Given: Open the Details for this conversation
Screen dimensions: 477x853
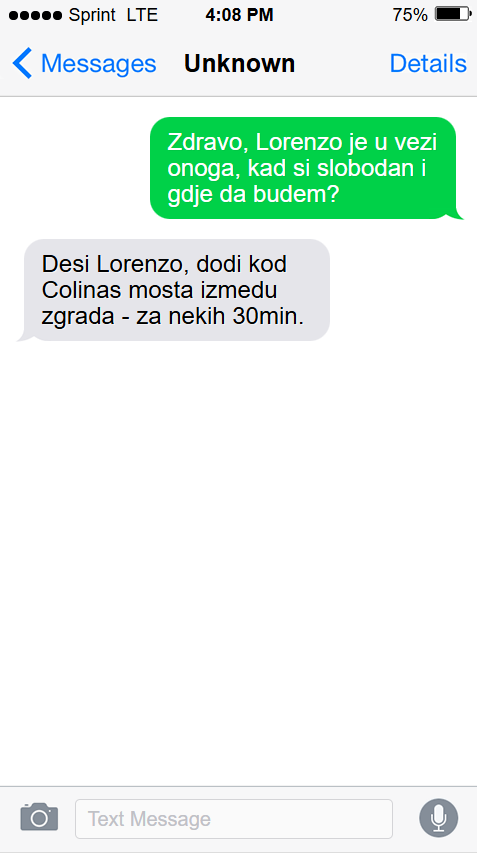Looking at the screenshot, I should [428, 64].
